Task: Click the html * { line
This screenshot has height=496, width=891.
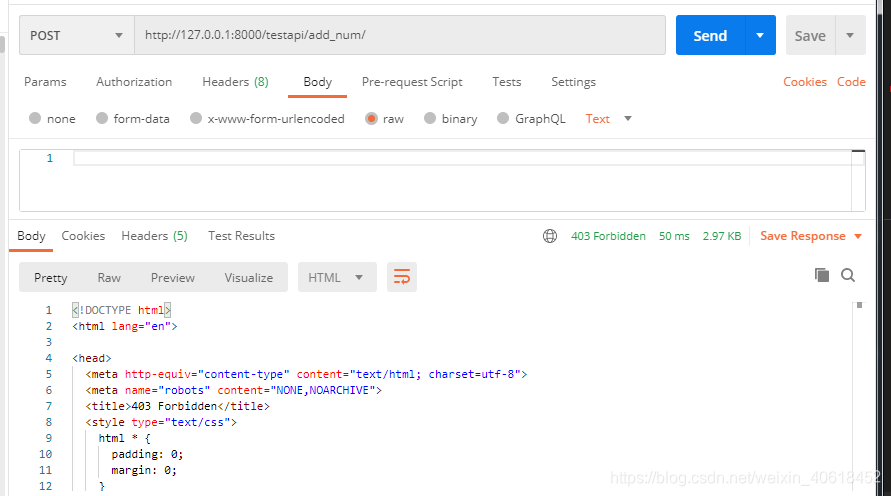Action: 124,438
